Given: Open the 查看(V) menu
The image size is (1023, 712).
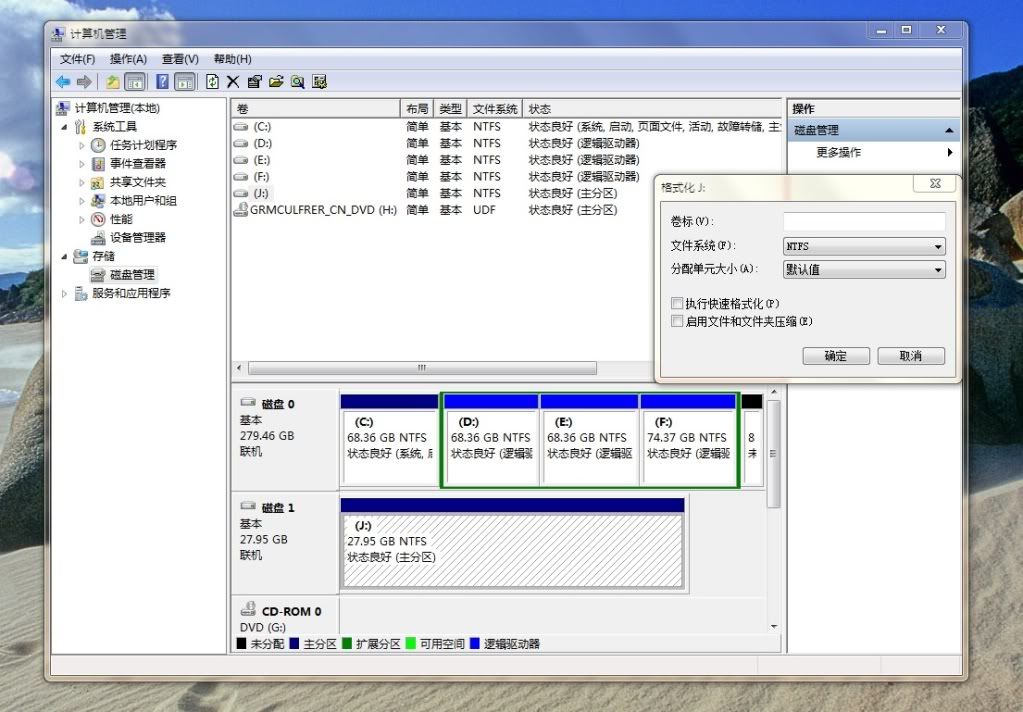Looking at the screenshot, I should tap(180, 59).
